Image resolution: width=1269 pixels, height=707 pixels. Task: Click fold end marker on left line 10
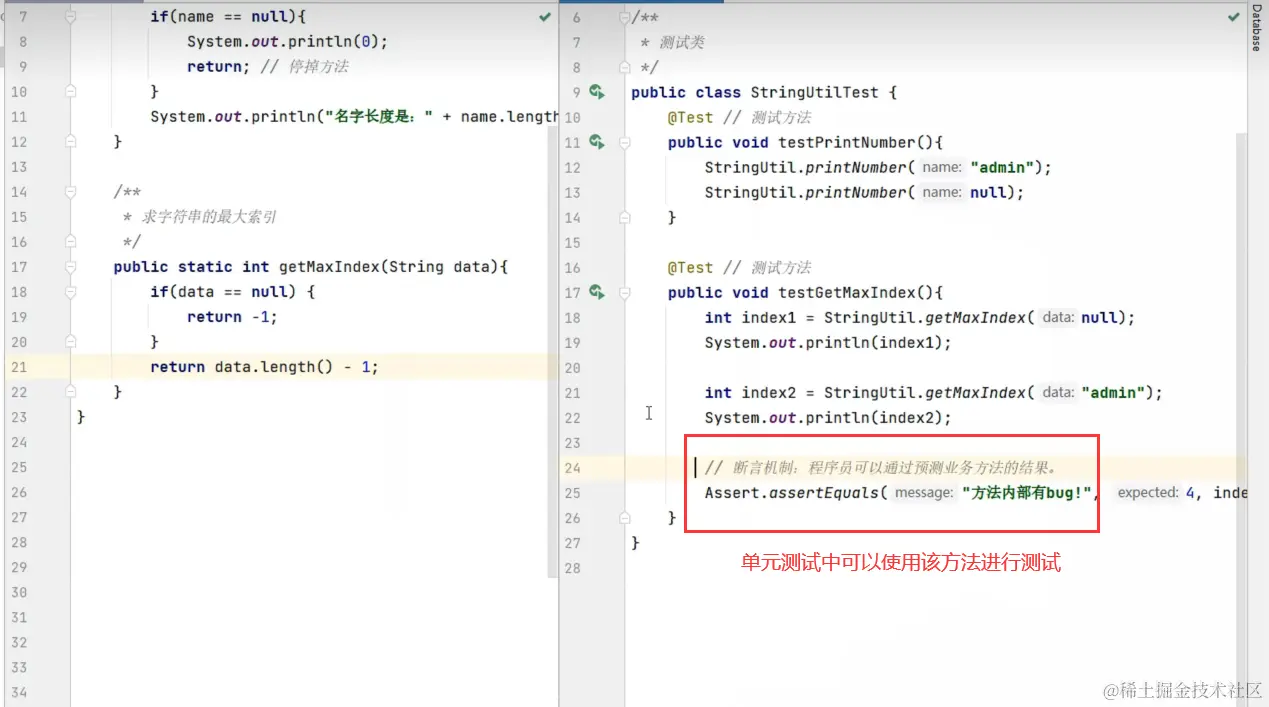point(71,92)
